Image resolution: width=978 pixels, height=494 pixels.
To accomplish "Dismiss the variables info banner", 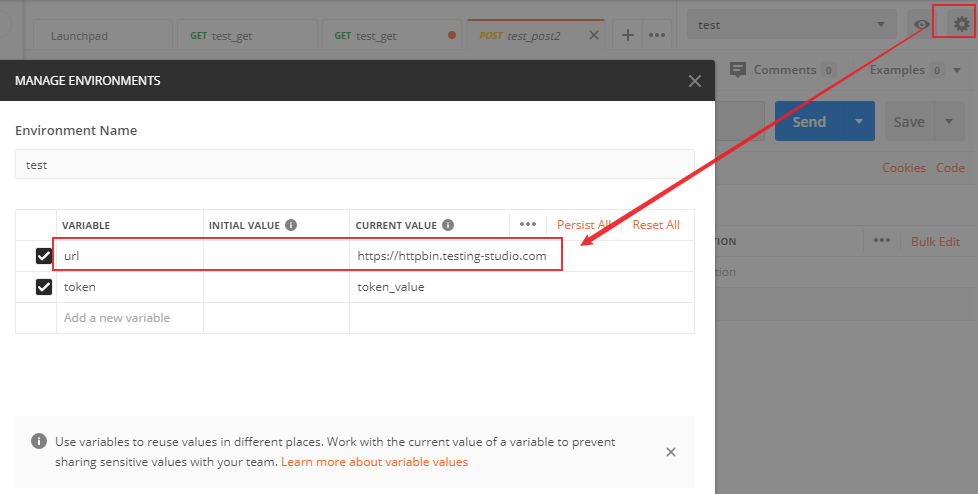I will [x=671, y=452].
